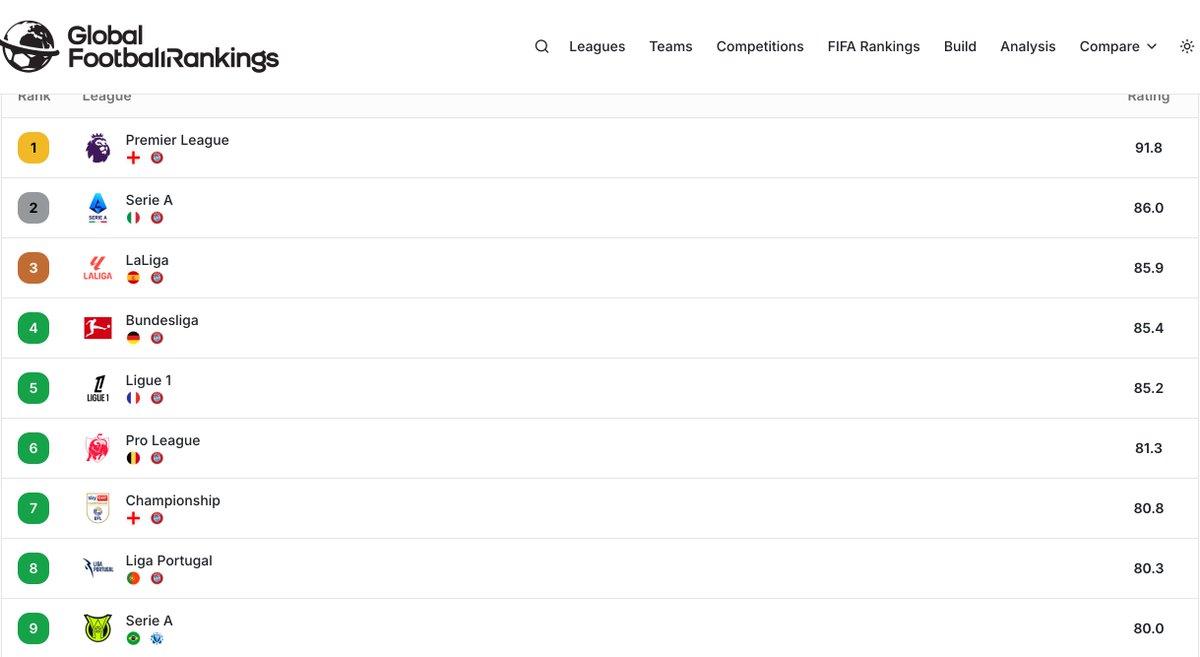Click the 85.2 rating value
This screenshot has height=657, width=1200.
pos(1148,388)
